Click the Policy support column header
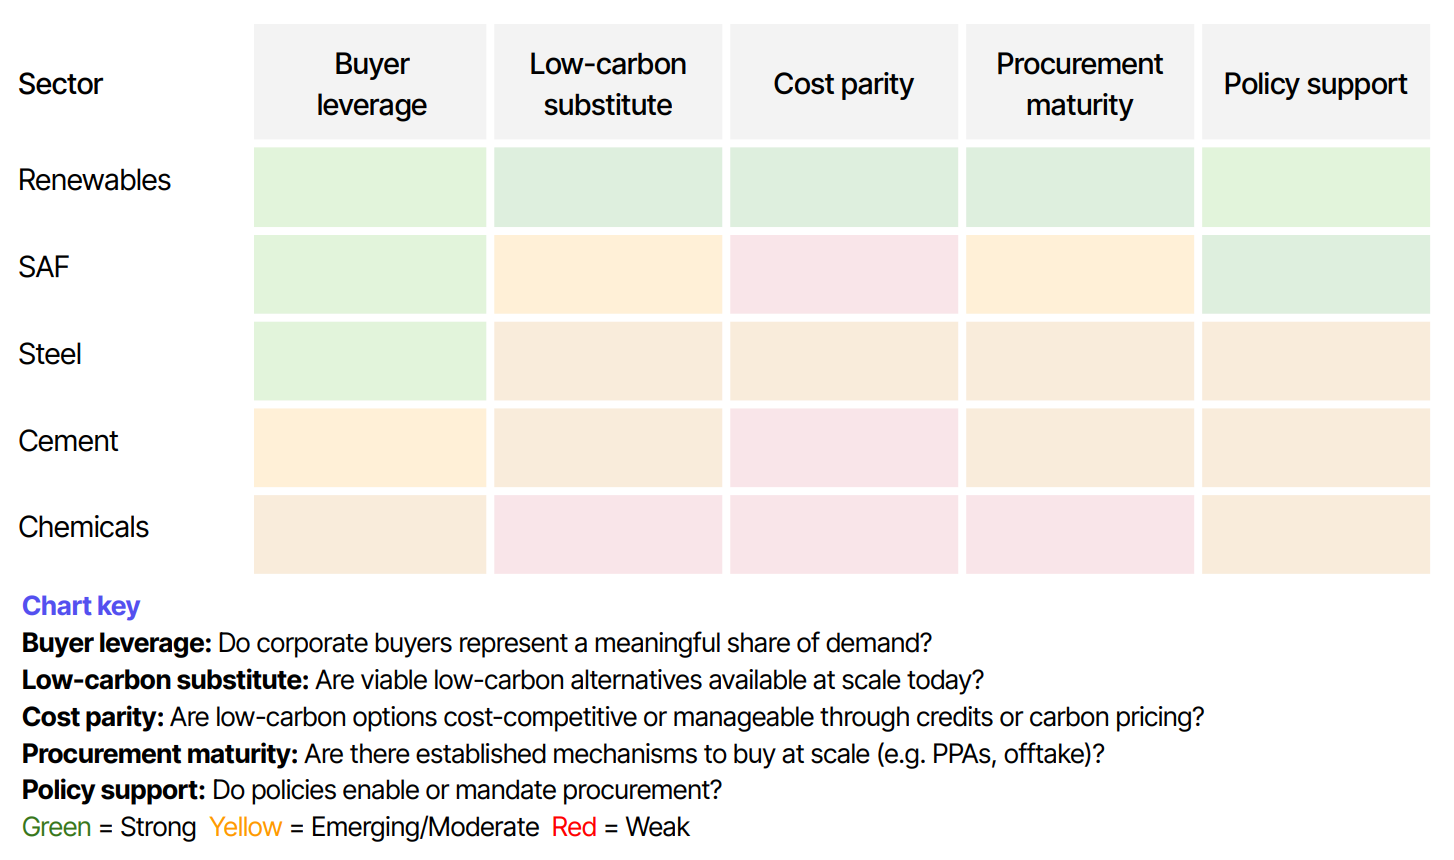This screenshot has width=1454, height=860. click(1316, 82)
